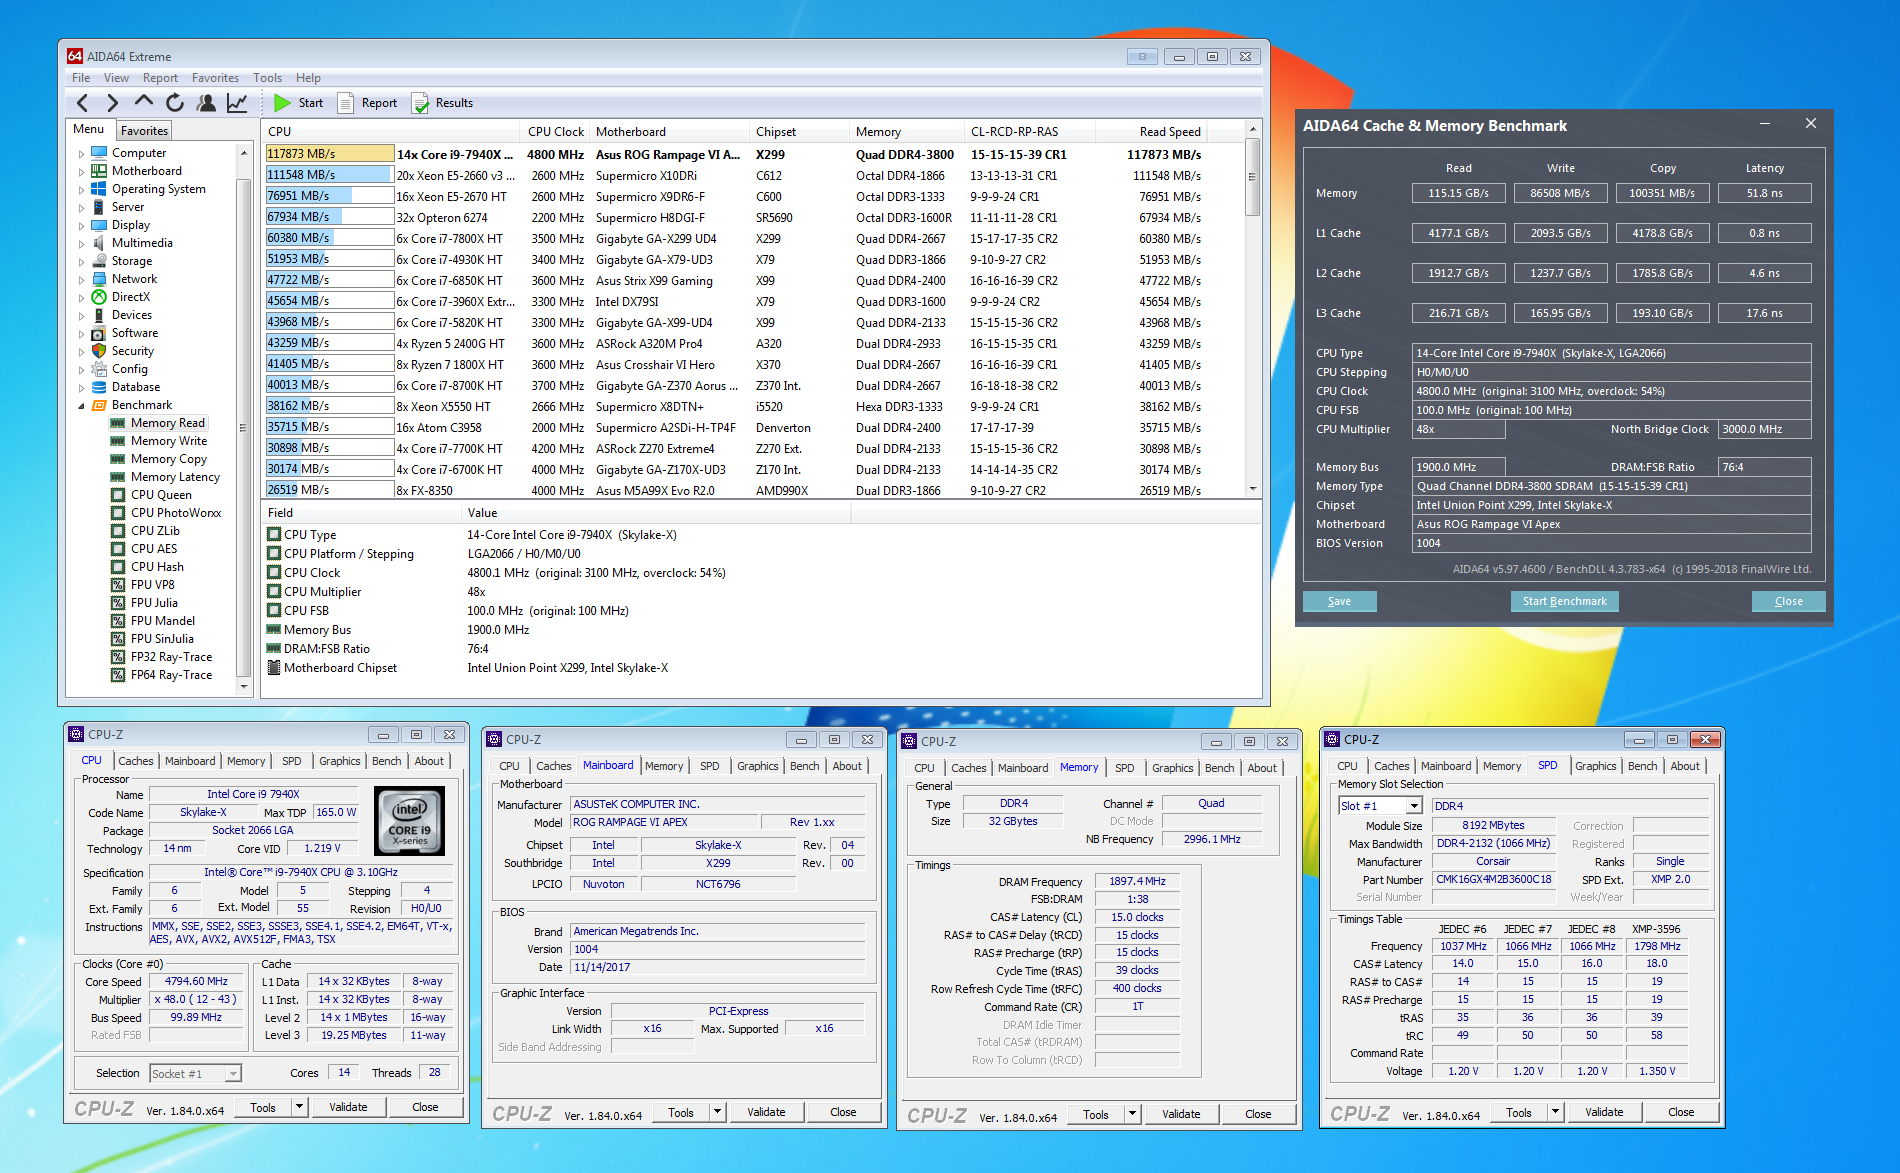Viewport: 1900px width, 1173px height.
Task: Select CPU AES benchmark item
Action: pos(154,549)
